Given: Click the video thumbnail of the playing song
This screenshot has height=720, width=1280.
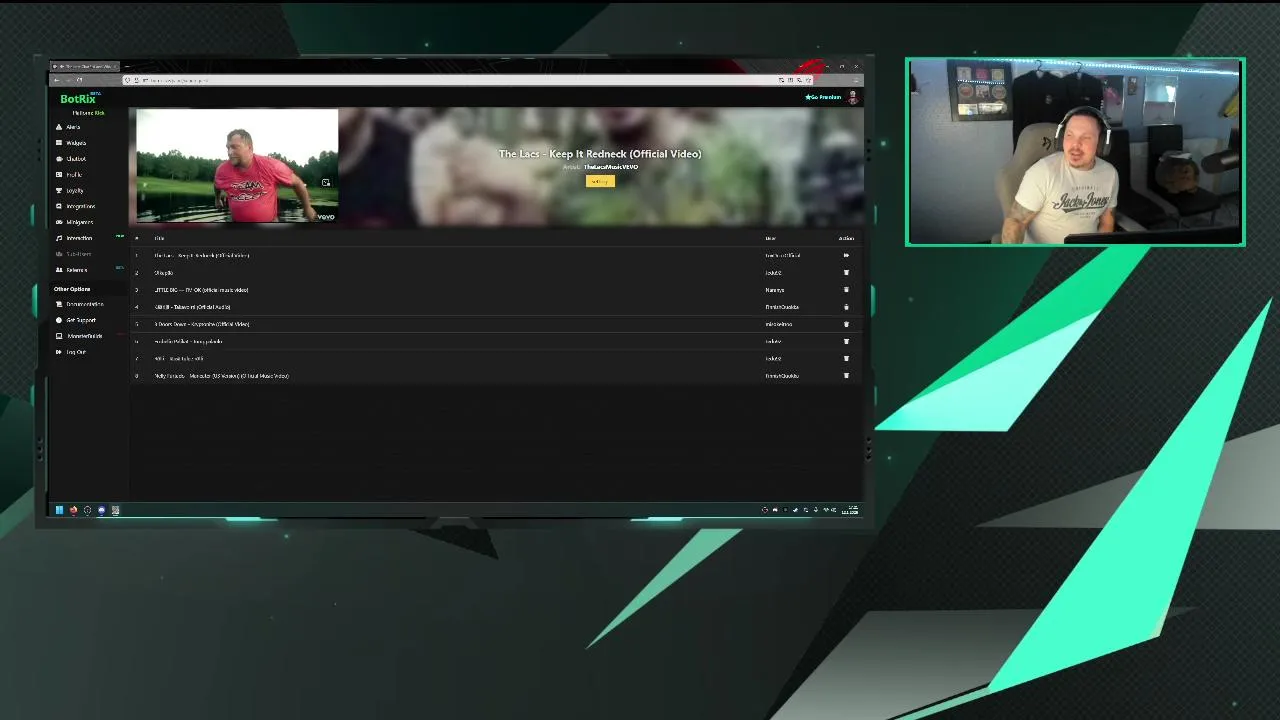Looking at the screenshot, I should point(237,165).
